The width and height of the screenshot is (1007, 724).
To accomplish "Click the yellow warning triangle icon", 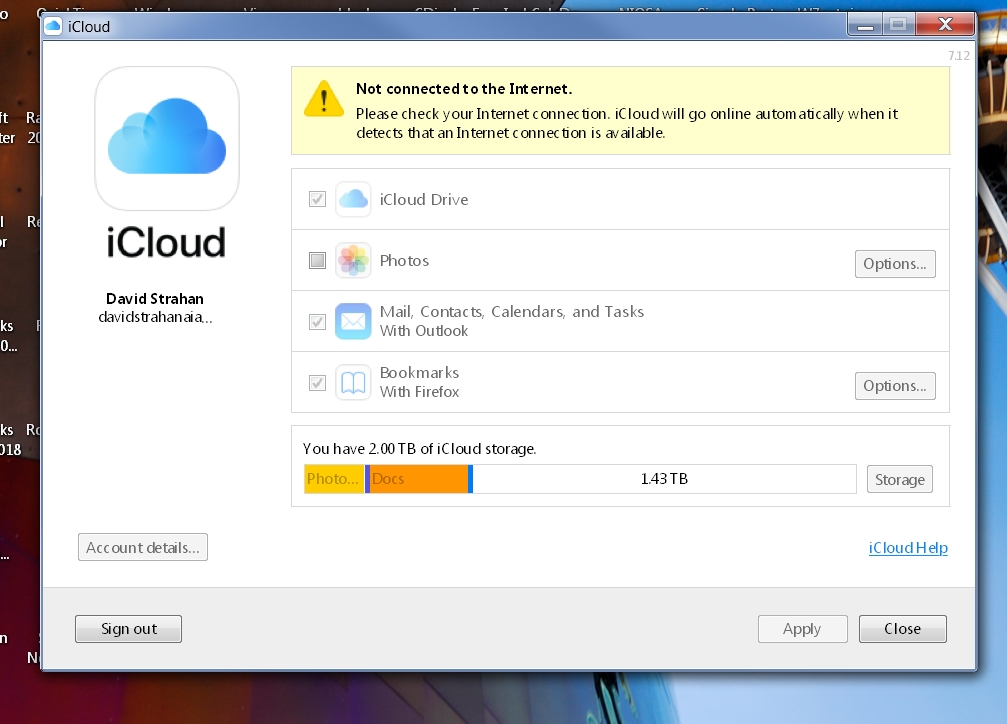I will 324,99.
